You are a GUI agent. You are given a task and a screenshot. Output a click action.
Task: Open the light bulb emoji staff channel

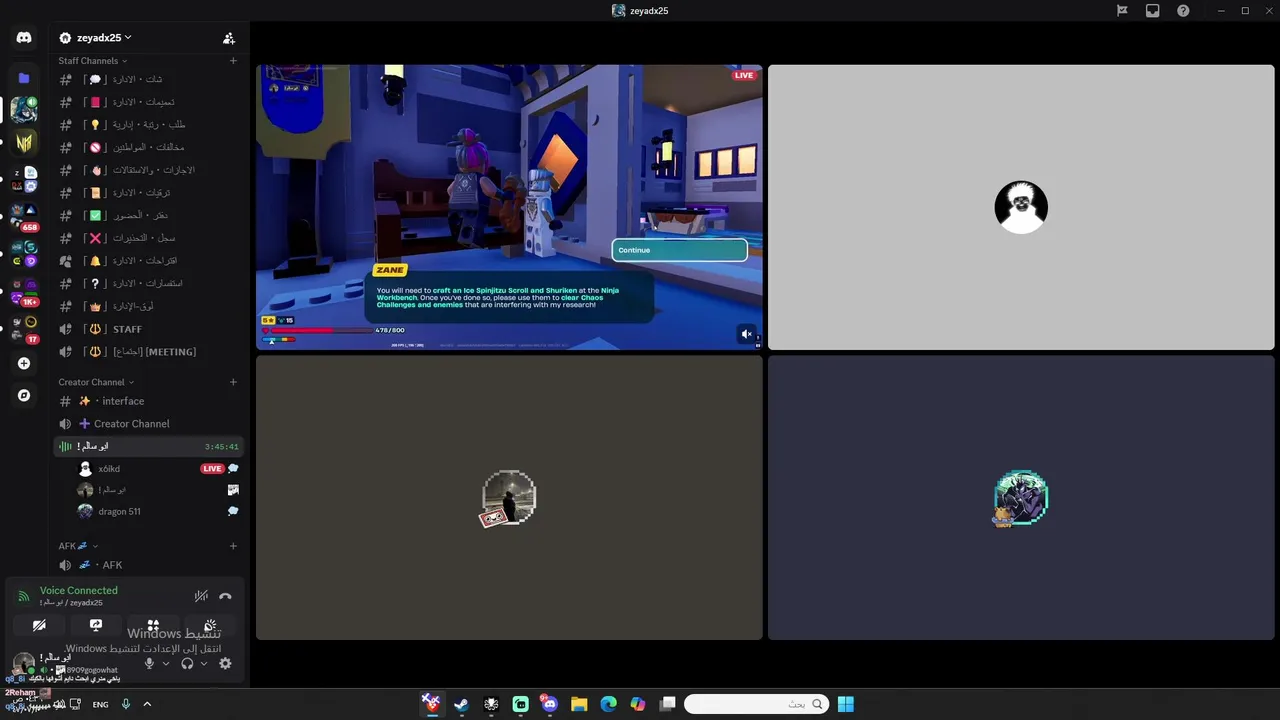click(x=148, y=125)
